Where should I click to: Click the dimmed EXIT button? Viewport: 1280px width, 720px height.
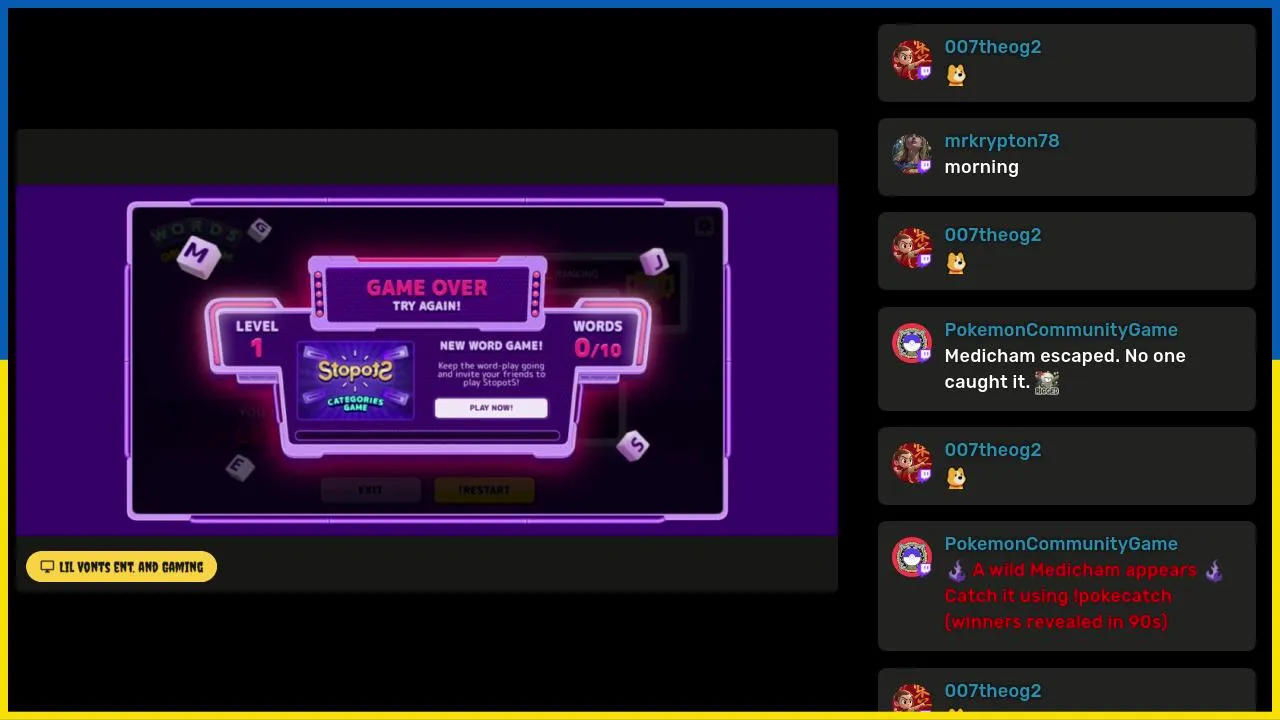click(370, 490)
